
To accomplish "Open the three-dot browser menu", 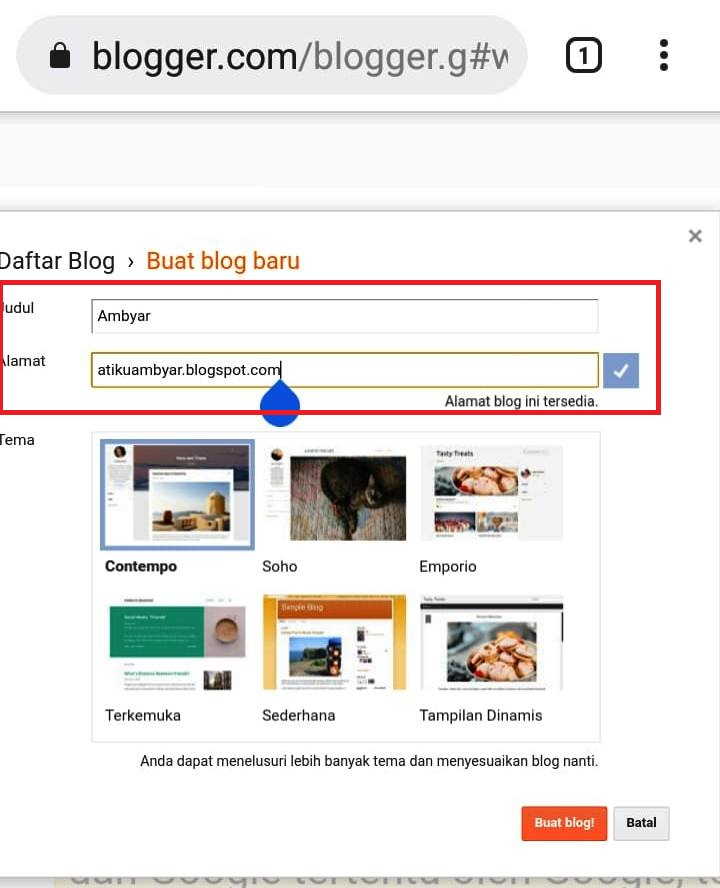I will 664,56.
